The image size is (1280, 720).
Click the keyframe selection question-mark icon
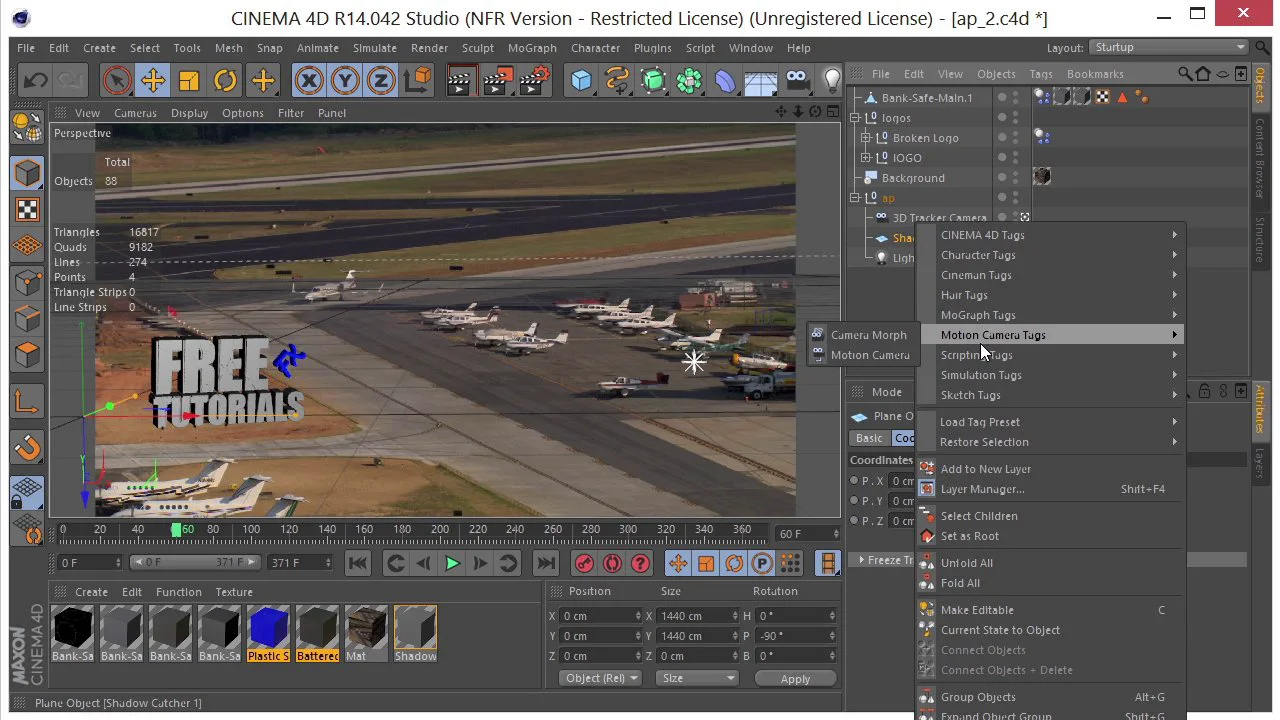click(x=641, y=563)
